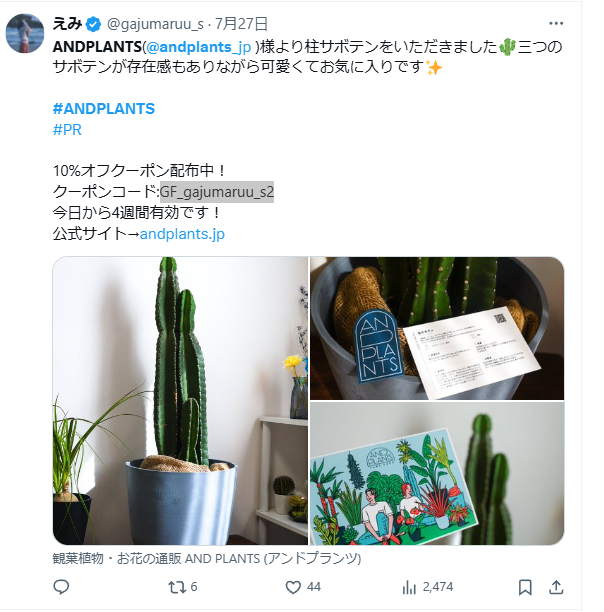Click the 7月27日 tweet date
Image resolution: width=604 pixels, height=612 pixels.
[x=242, y=24]
